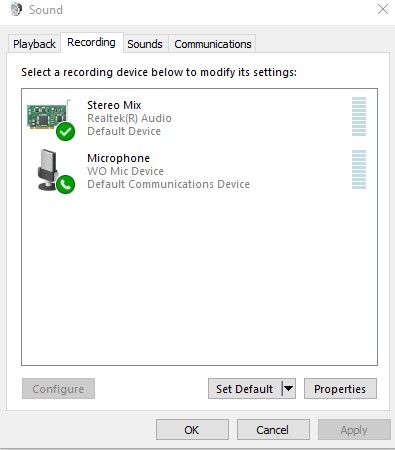Click the Microphone level meter
Image resolution: width=395 pixels, height=450 pixels.
tap(359, 169)
